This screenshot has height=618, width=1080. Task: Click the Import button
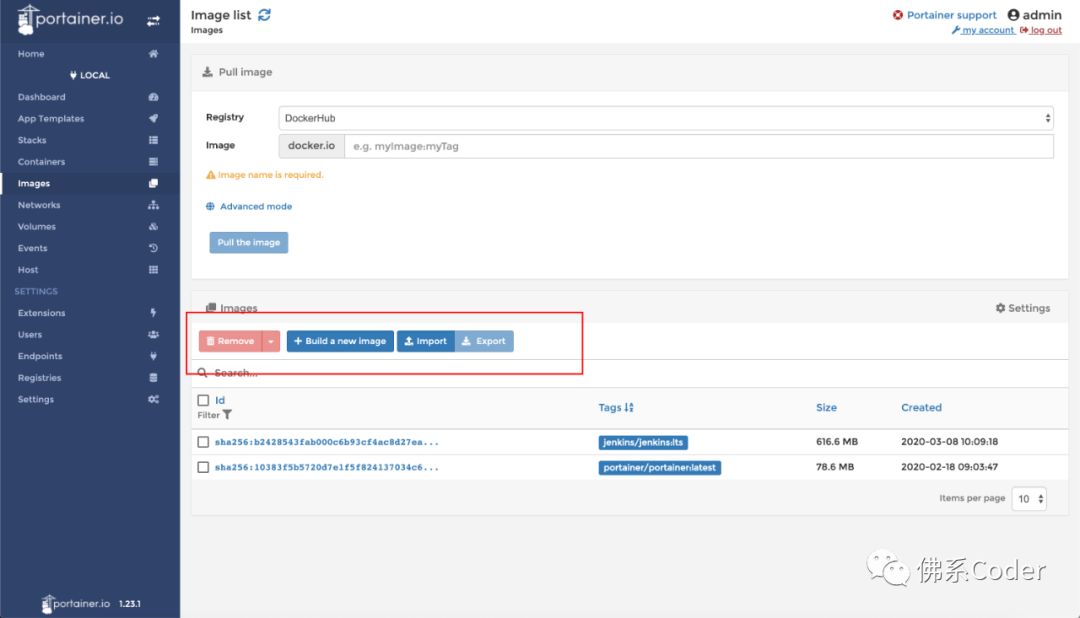click(426, 341)
